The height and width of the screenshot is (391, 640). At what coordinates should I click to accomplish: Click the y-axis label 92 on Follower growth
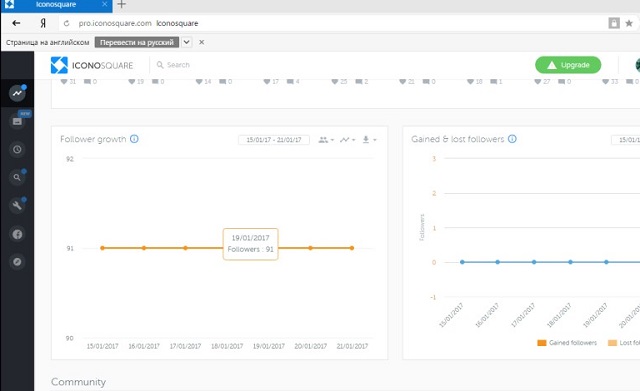click(70, 159)
